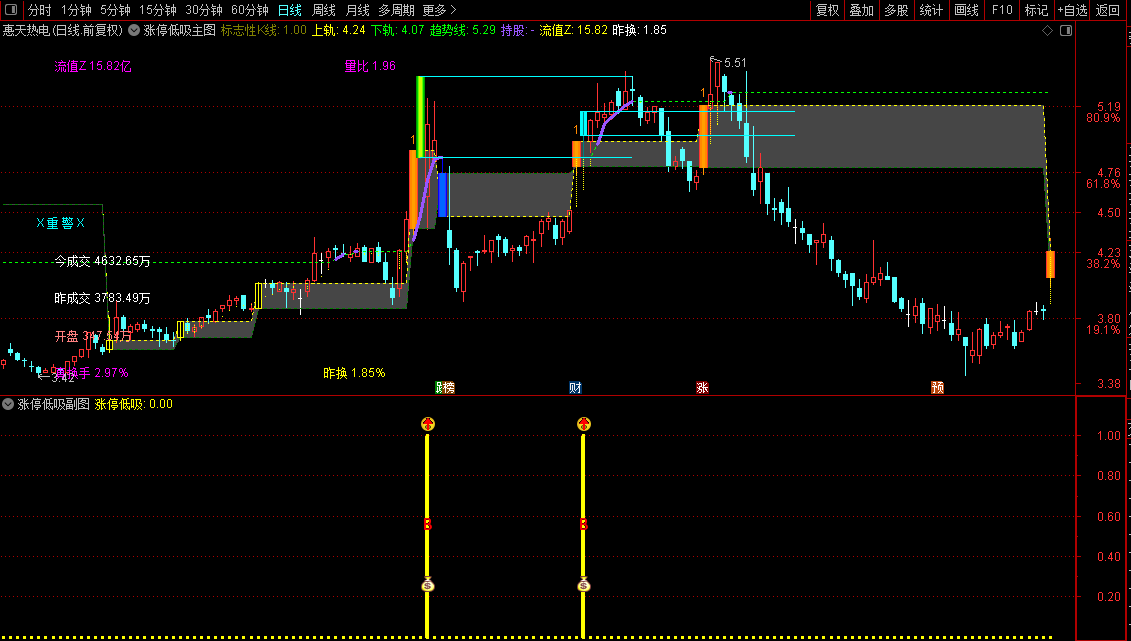The height and width of the screenshot is (641, 1131).
Task: Click the diamond icon in chart header
Action: click(1047, 30)
